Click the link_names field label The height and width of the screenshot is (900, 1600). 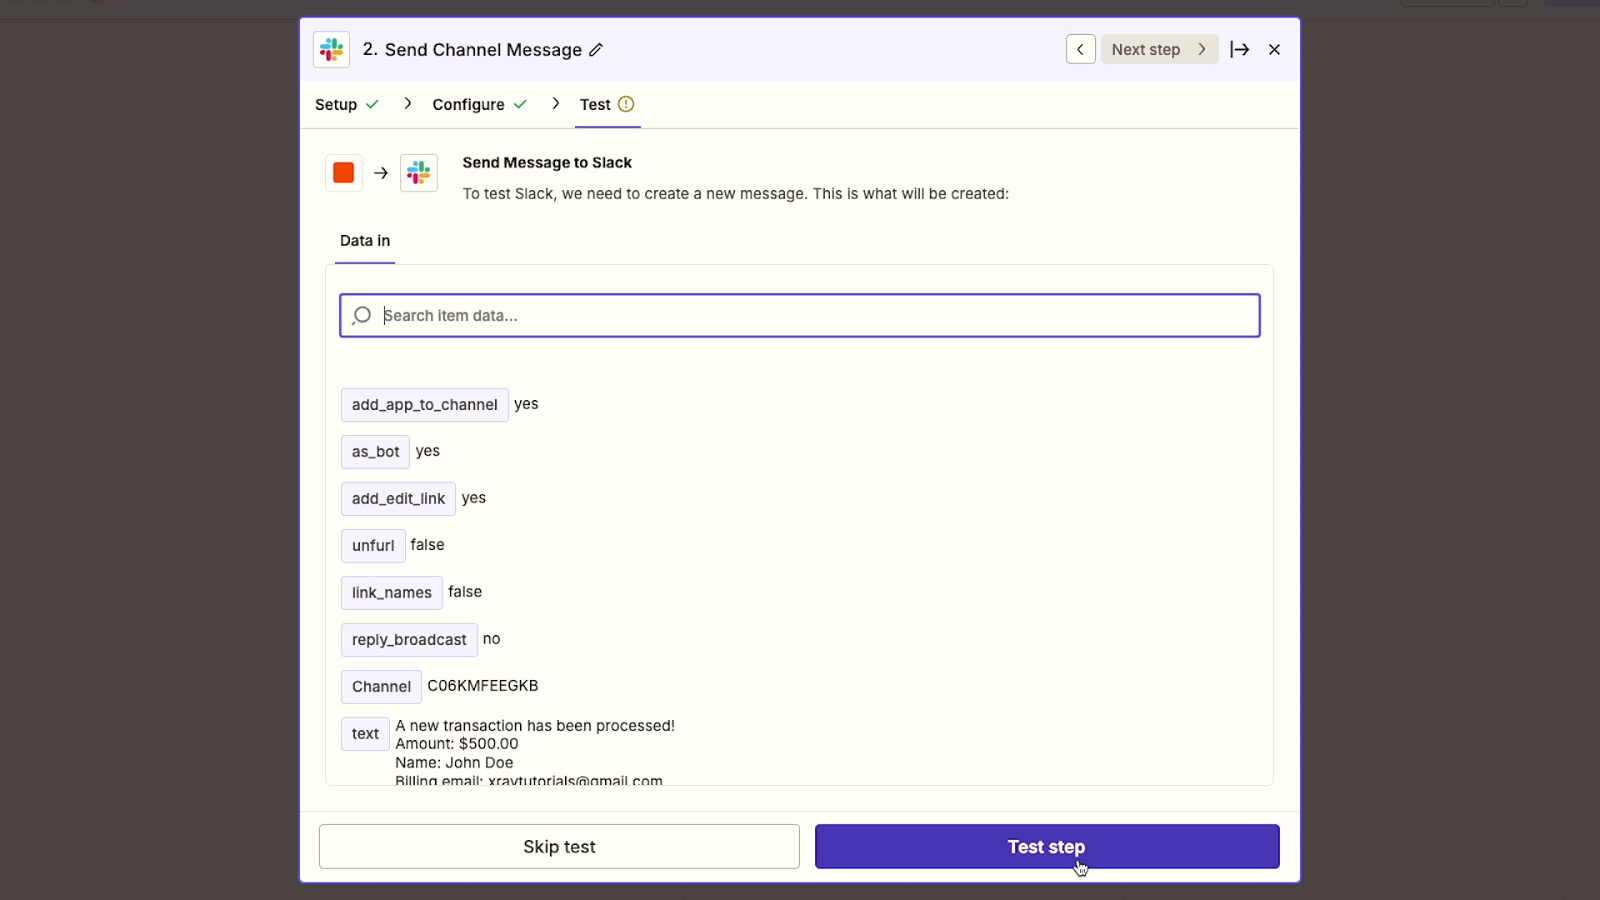(x=391, y=593)
